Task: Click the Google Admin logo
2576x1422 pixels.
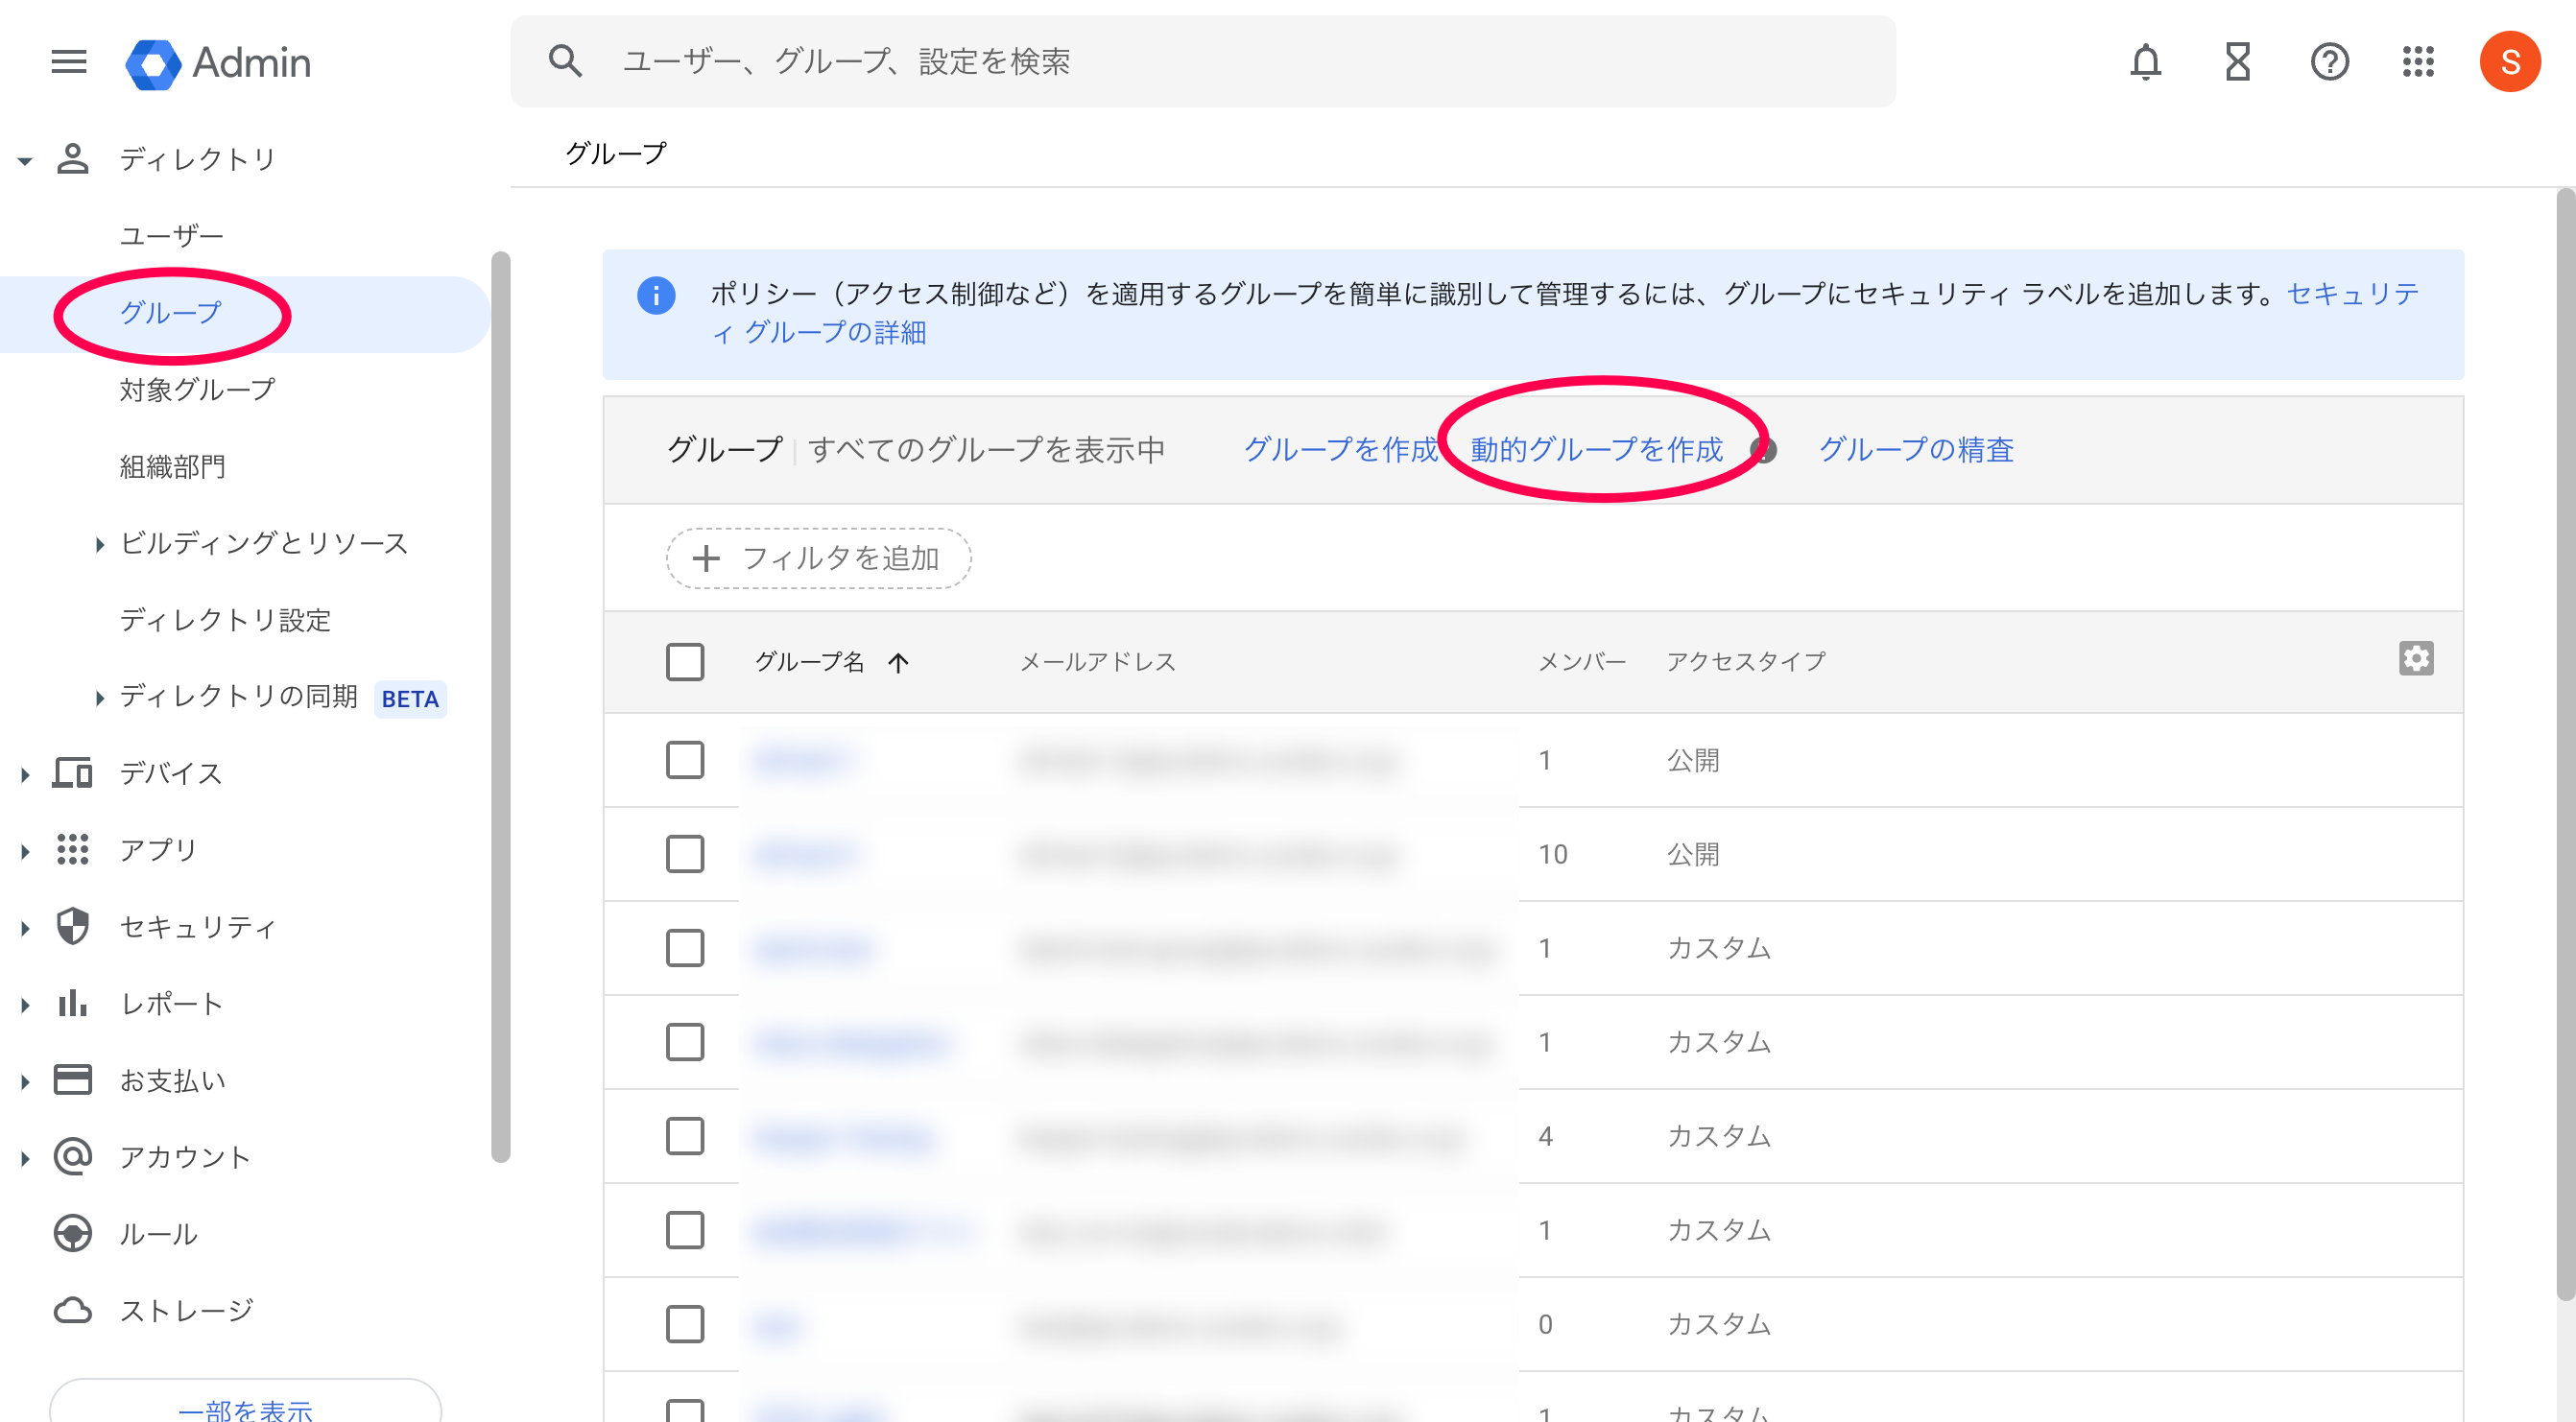Action: point(218,63)
